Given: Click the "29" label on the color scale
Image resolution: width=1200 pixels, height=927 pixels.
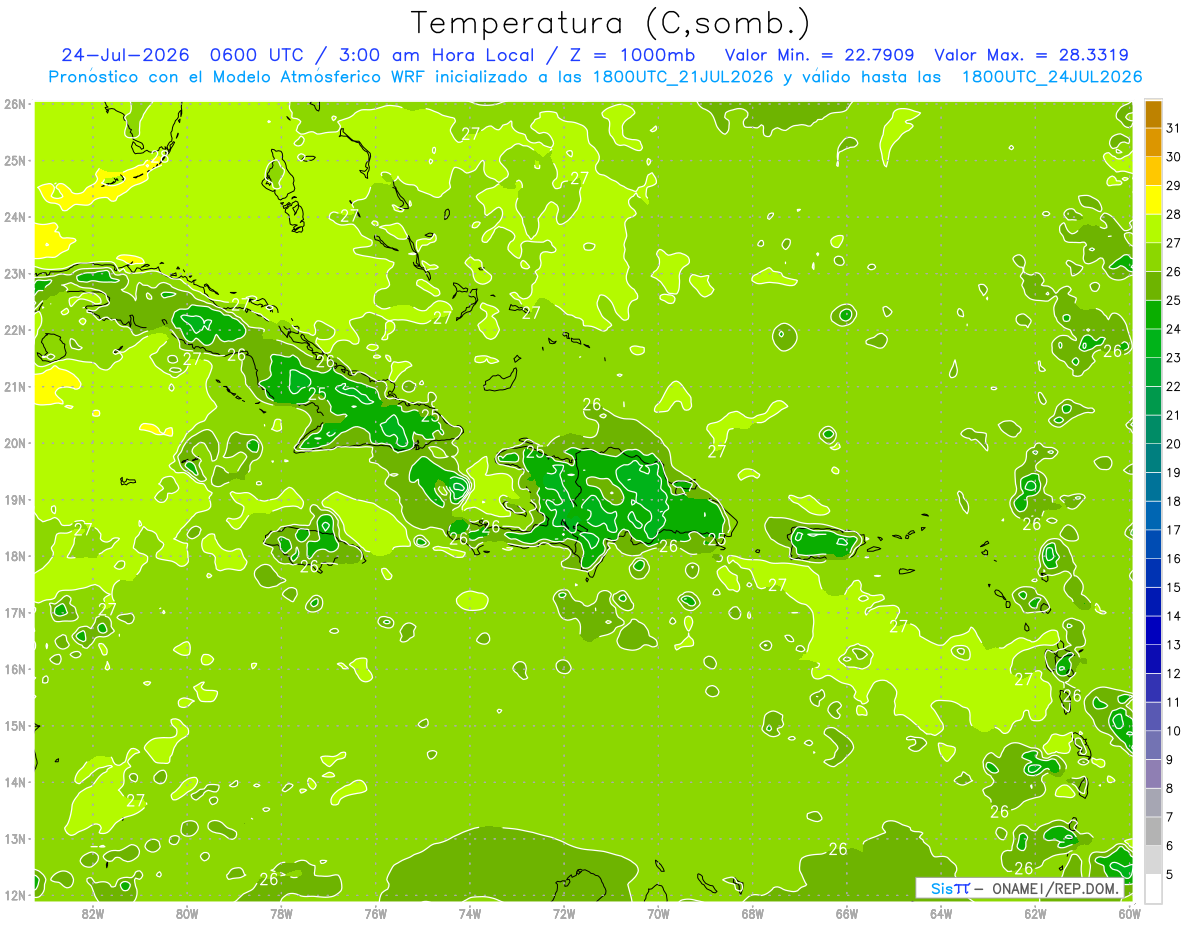Looking at the screenshot, I should [x=1174, y=186].
